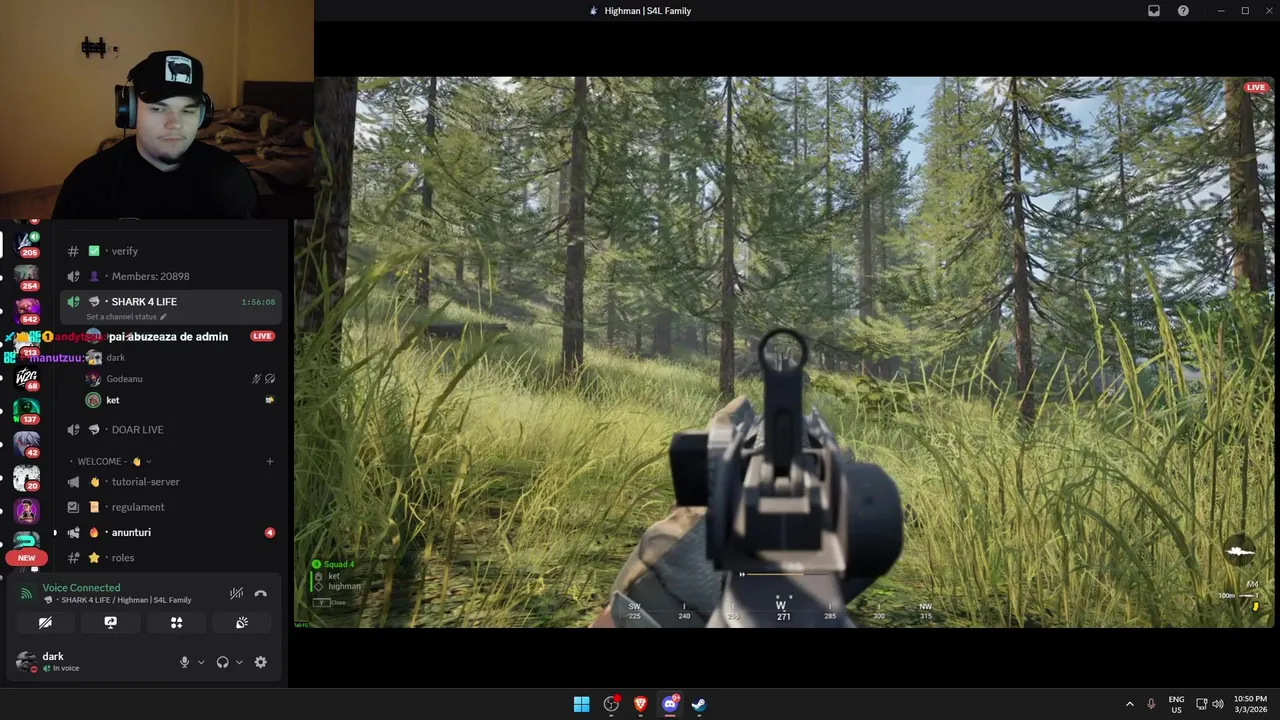Turn on camera button

(x=45, y=622)
